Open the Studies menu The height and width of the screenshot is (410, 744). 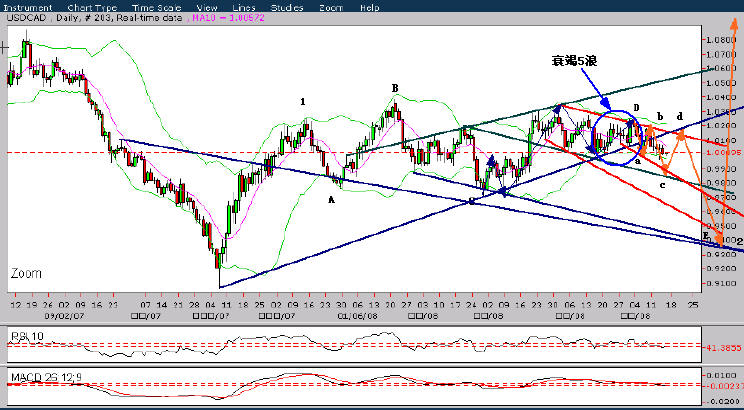[287, 8]
